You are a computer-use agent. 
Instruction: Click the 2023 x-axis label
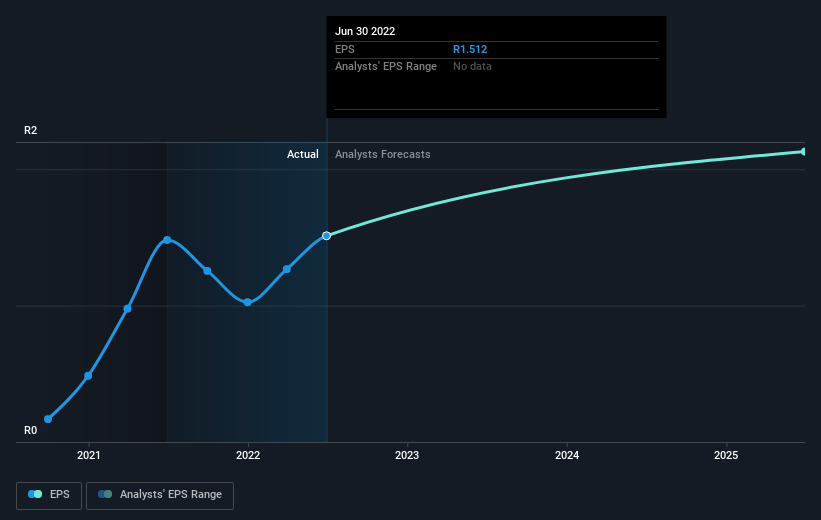coord(407,455)
